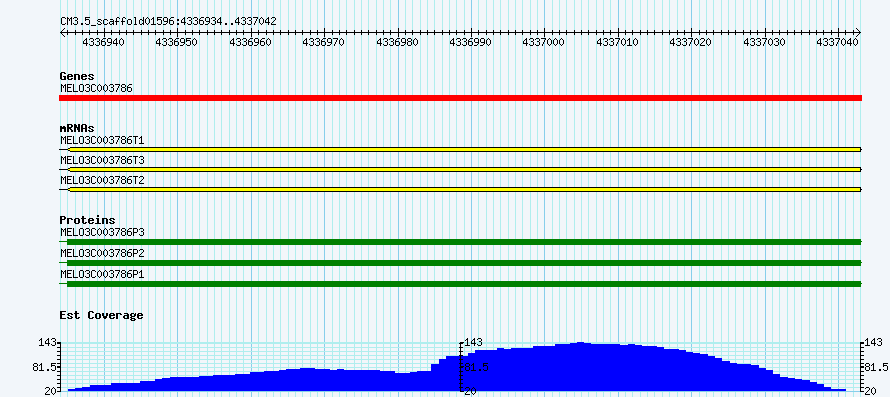Click the Proteins track heading
This screenshot has width=890, height=397.
[x=87, y=220]
